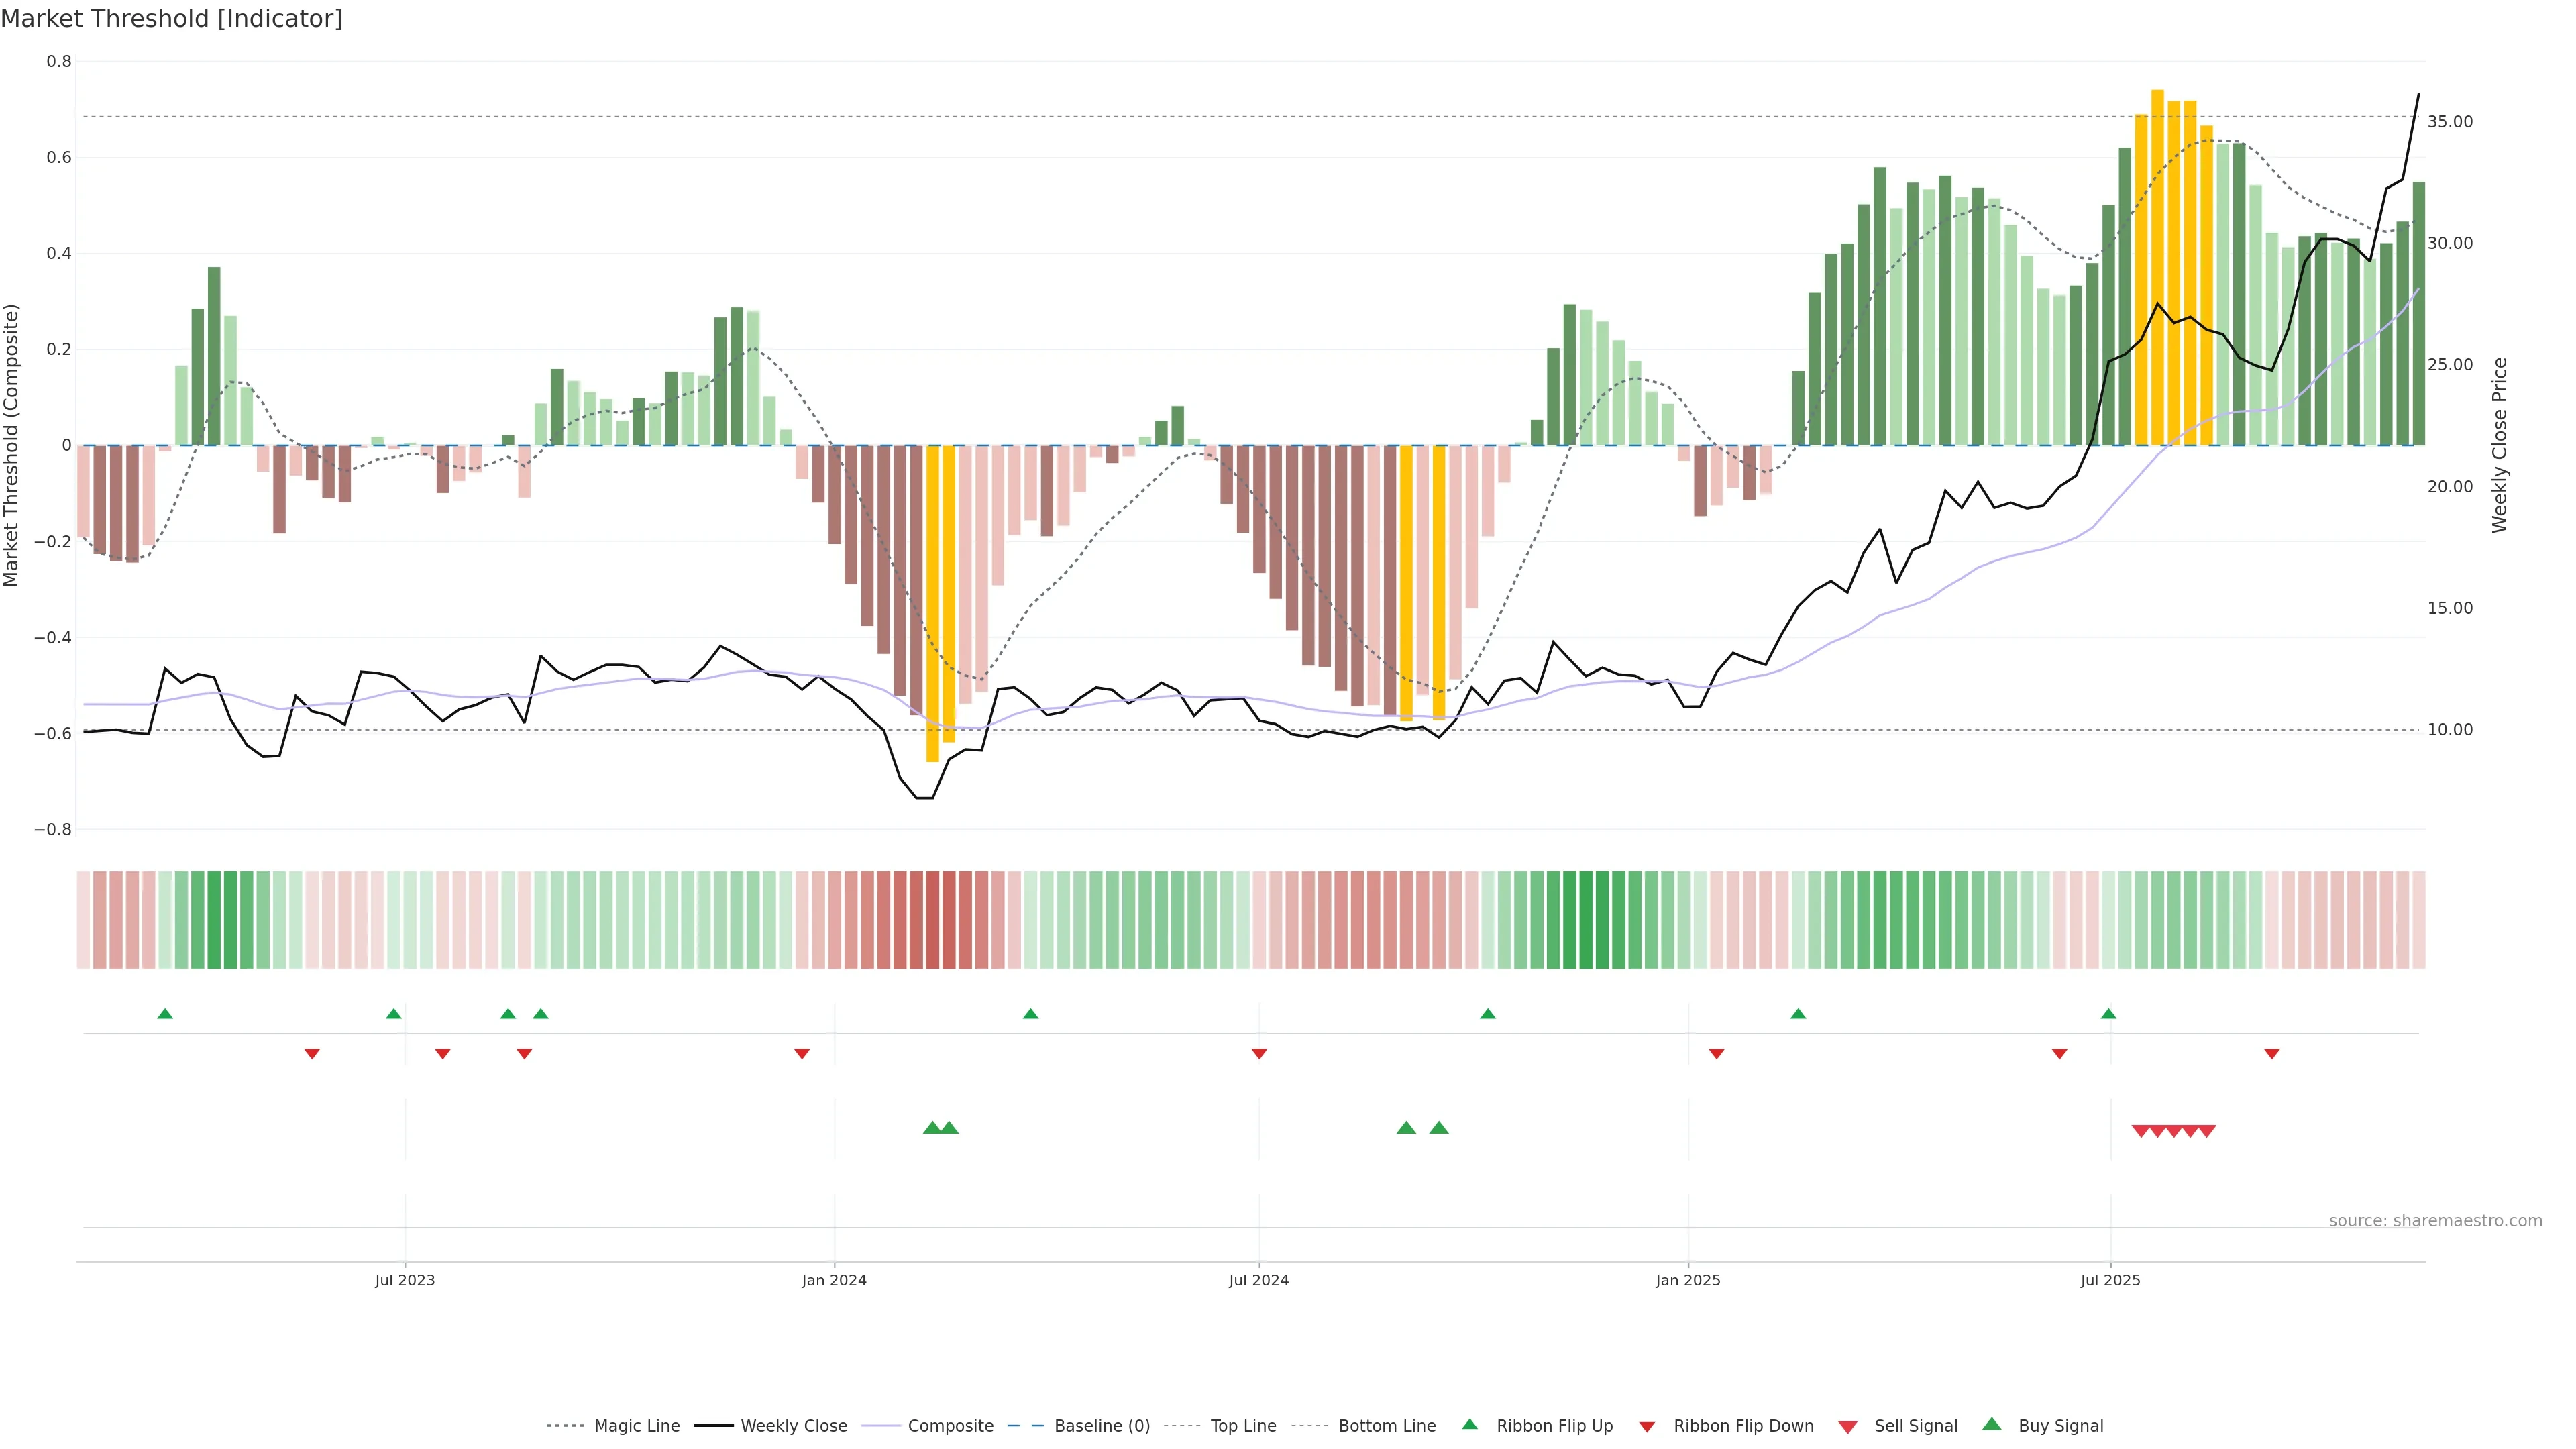Click the leftmost green Ribbon Flip Up marker
Screen dimensions: 2576x1449
pos(165,1014)
